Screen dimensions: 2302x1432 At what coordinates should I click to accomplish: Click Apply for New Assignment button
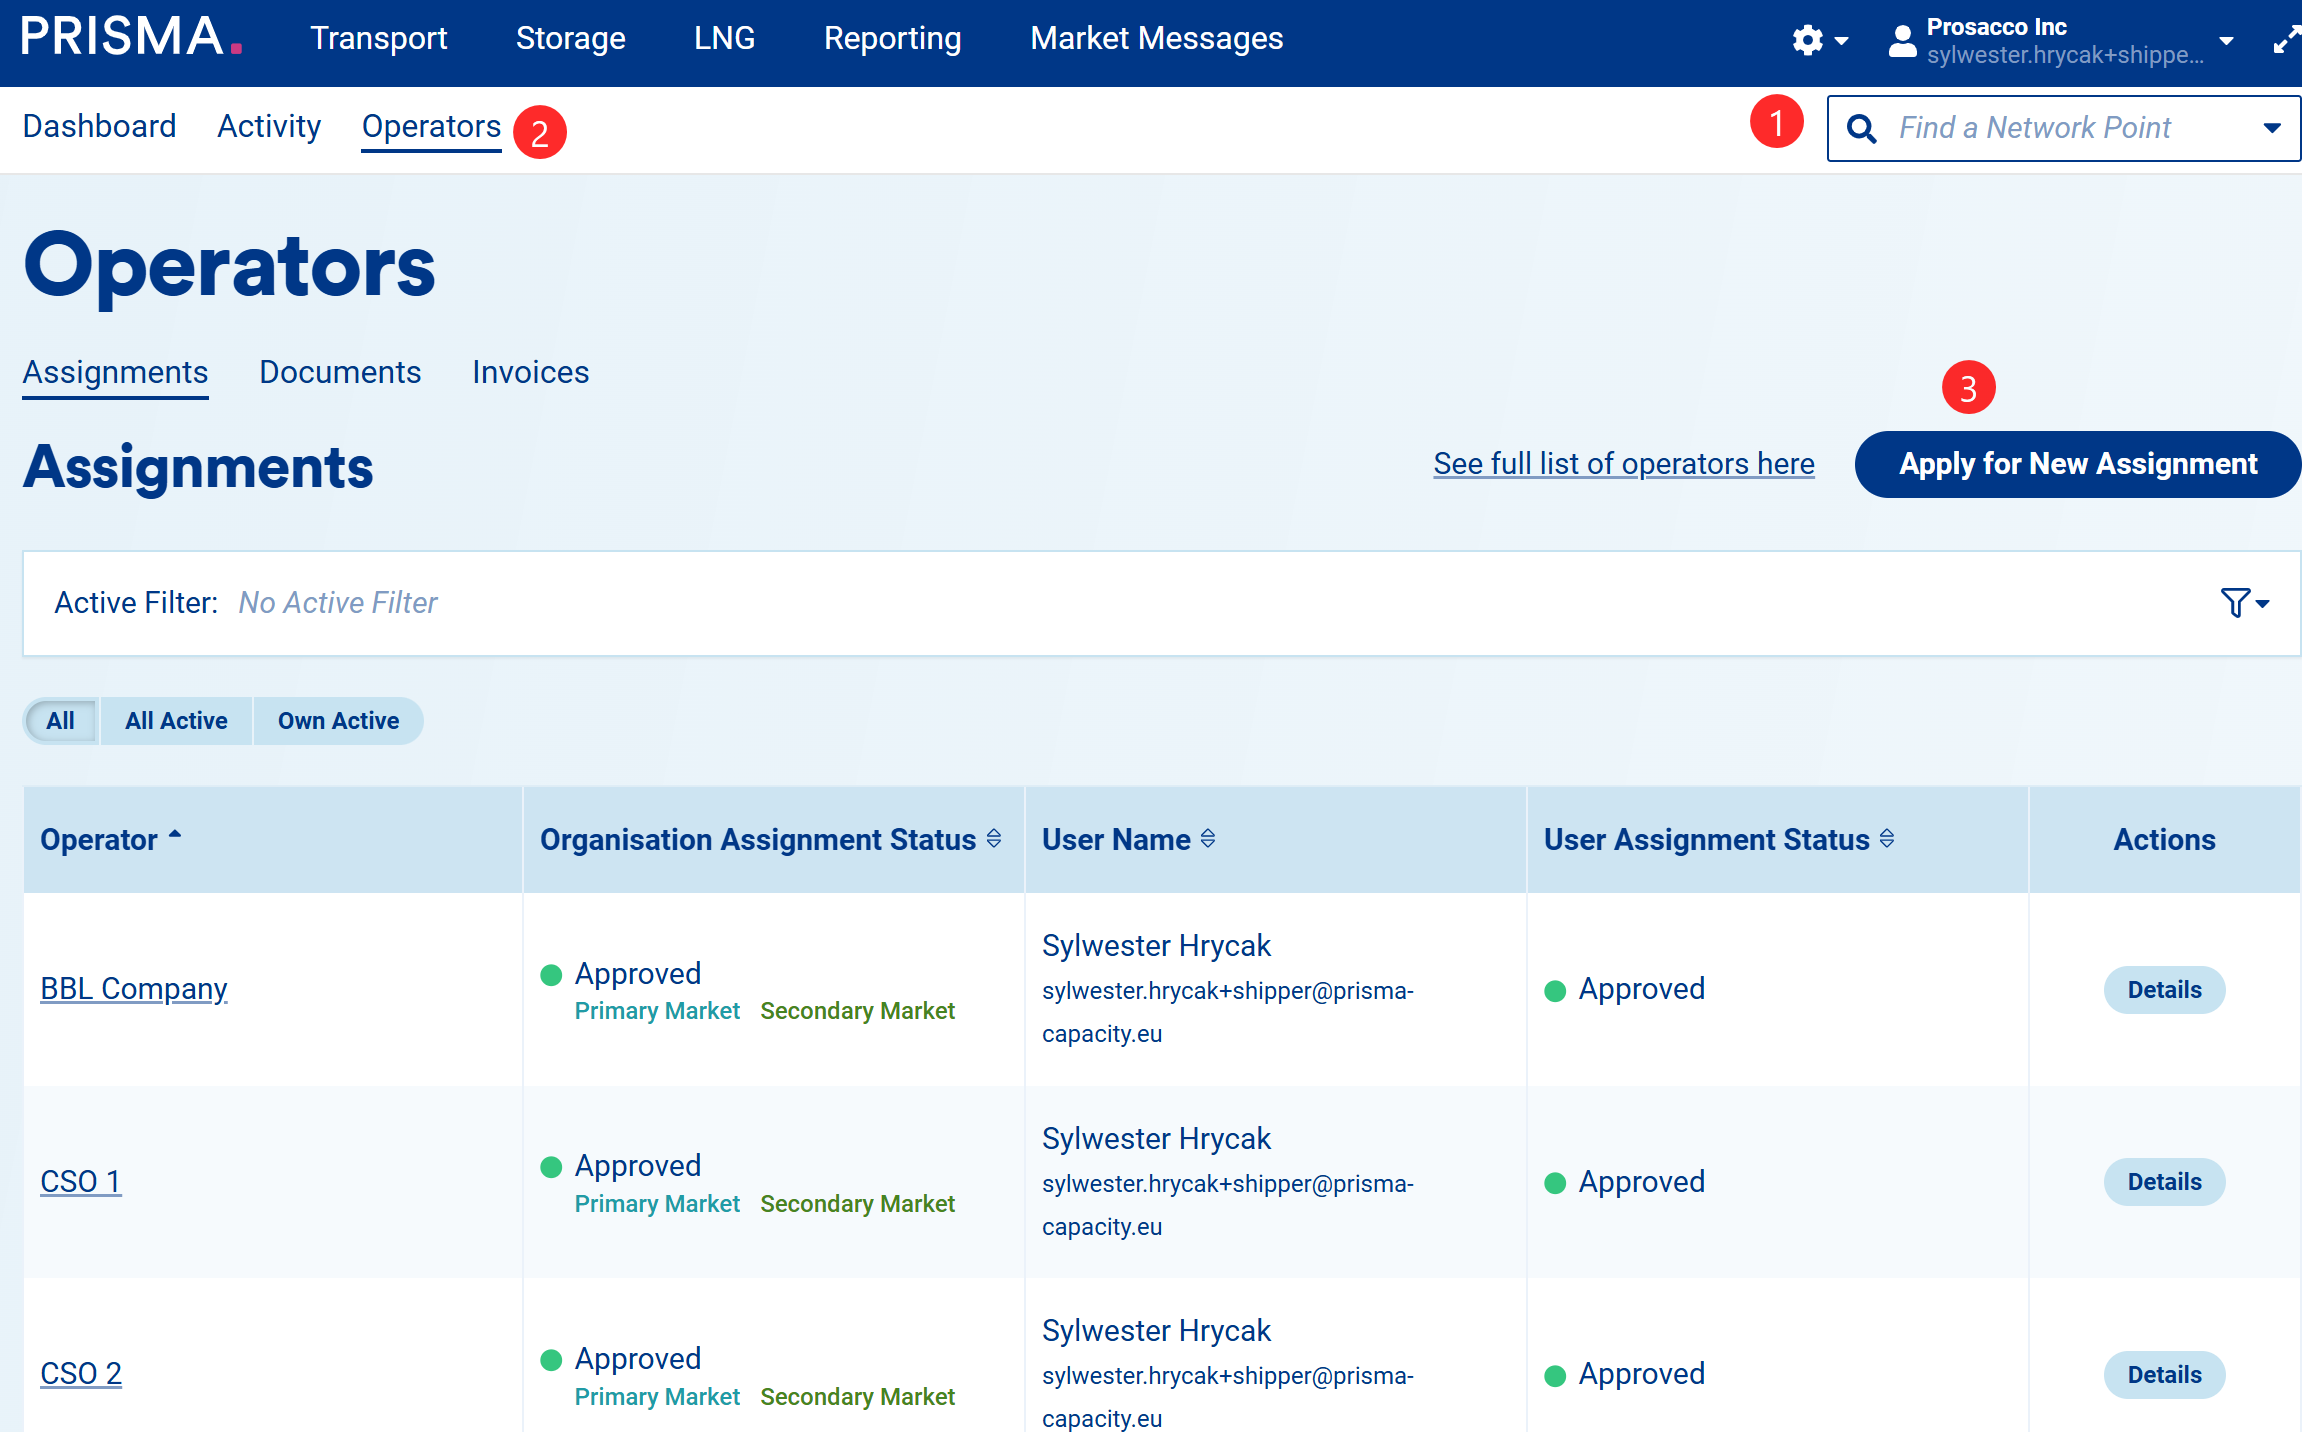click(2077, 464)
